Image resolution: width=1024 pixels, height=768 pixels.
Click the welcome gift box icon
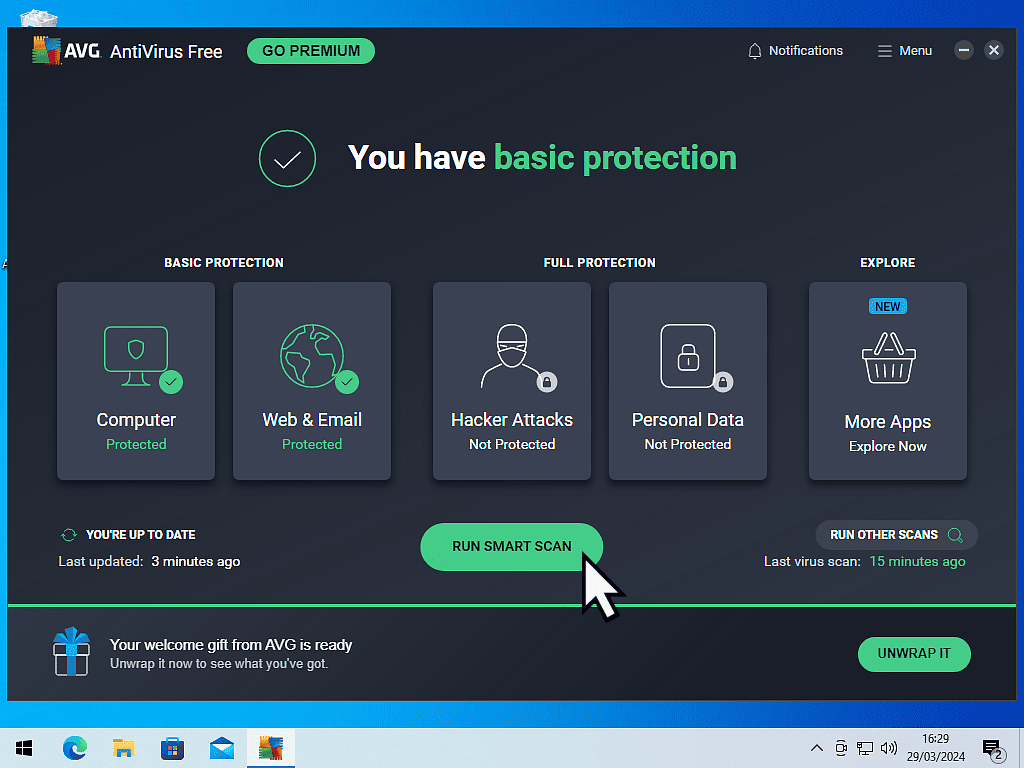pyautogui.click(x=71, y=652)
